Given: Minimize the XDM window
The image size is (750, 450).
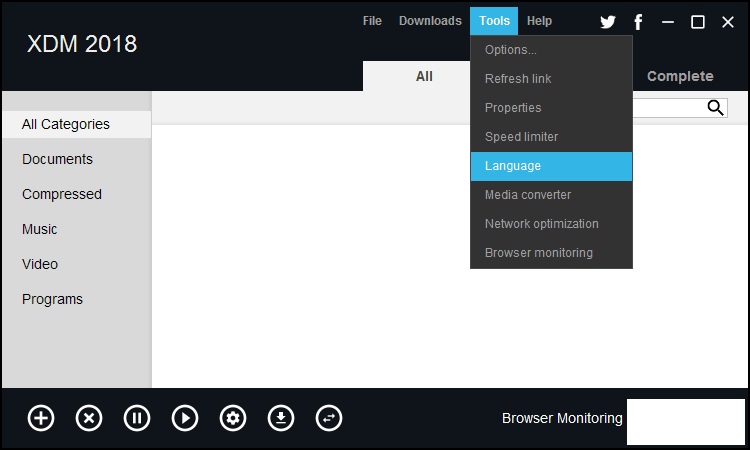Looking at the screenshot, I should [x=668, y=22].
